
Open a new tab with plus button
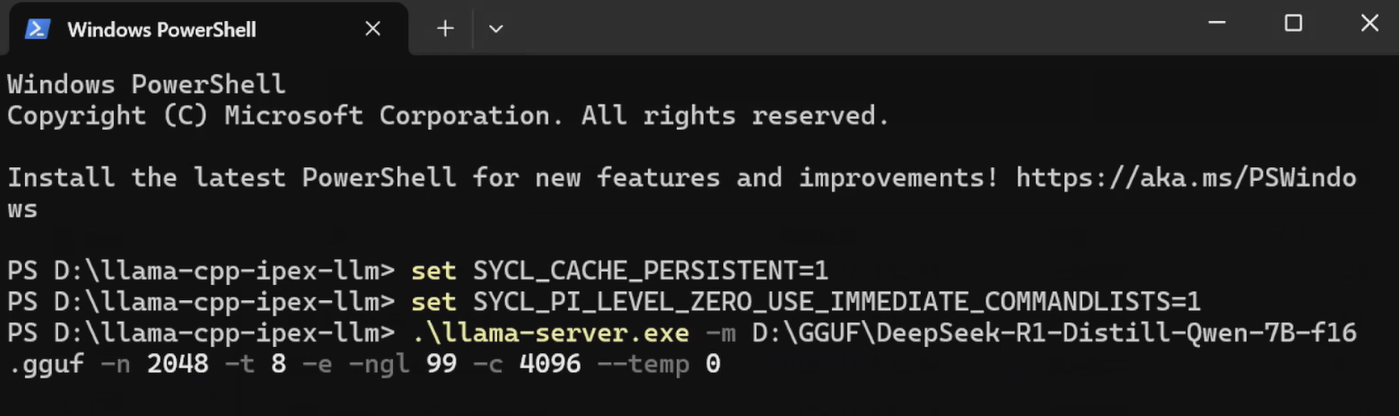[x=445, y=29]
